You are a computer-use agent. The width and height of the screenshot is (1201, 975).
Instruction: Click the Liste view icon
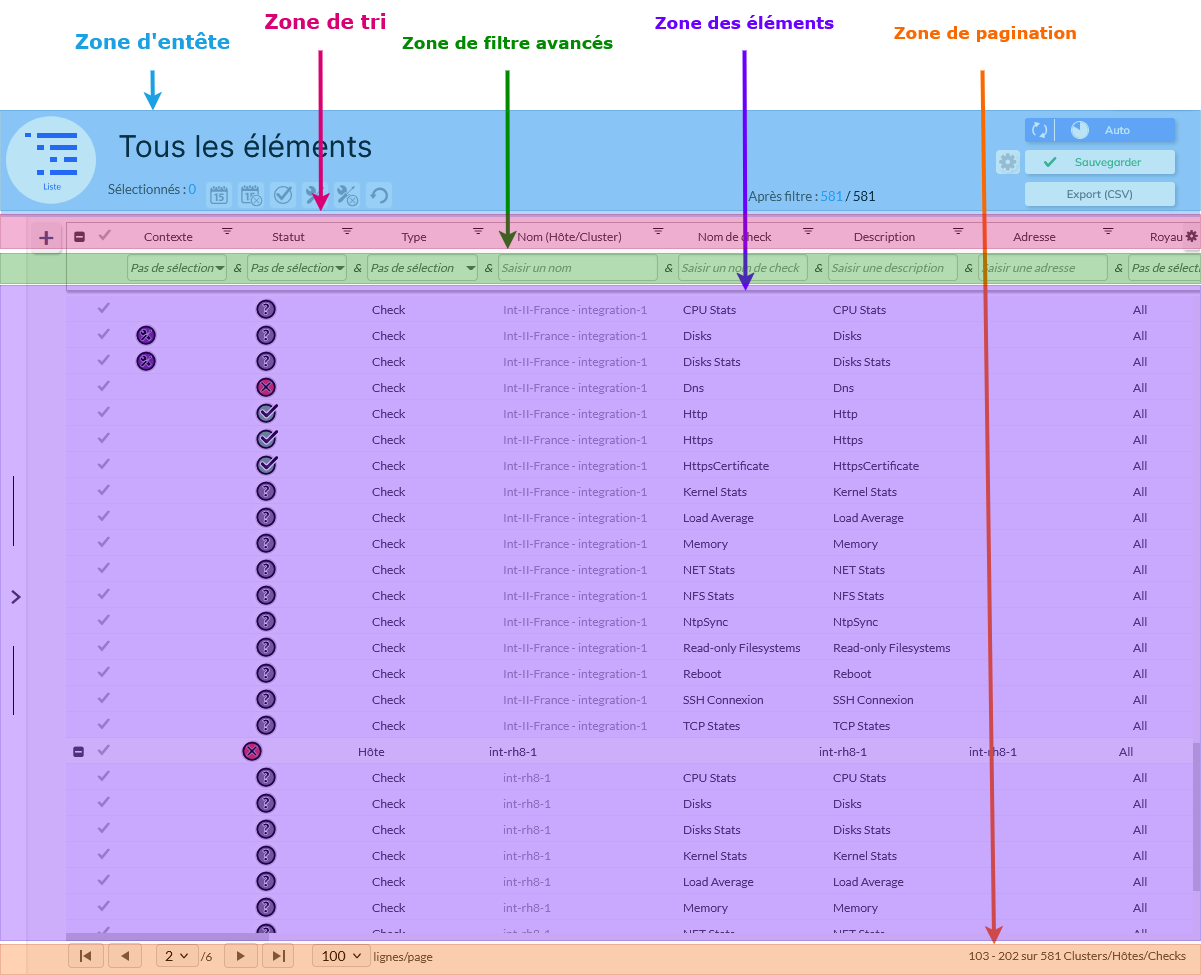pos(51,160)
